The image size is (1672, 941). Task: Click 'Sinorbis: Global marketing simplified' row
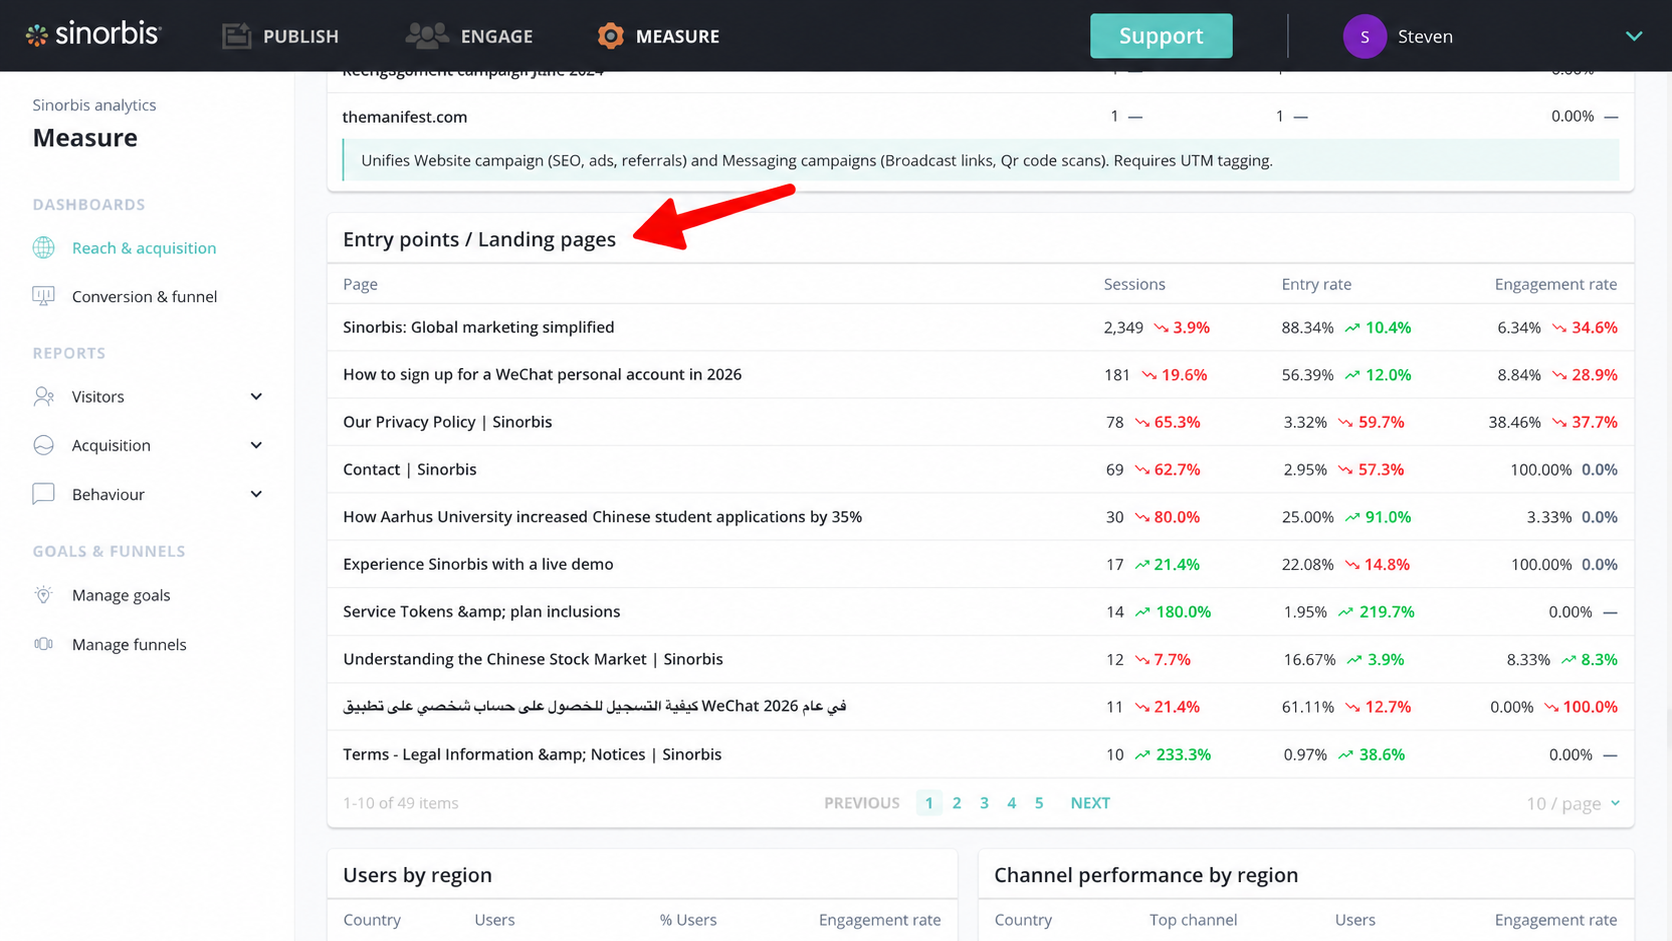[980, 327]
